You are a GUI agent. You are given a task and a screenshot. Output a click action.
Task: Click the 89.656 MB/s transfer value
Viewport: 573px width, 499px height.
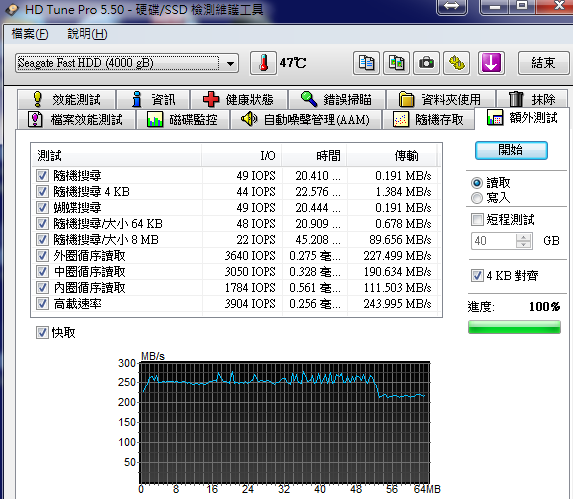(x=400, y=240)
